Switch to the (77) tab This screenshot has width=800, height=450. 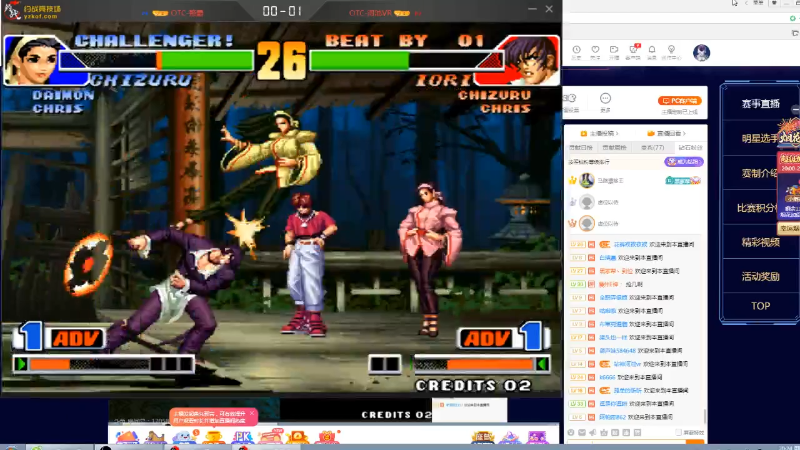click(652, 147)
